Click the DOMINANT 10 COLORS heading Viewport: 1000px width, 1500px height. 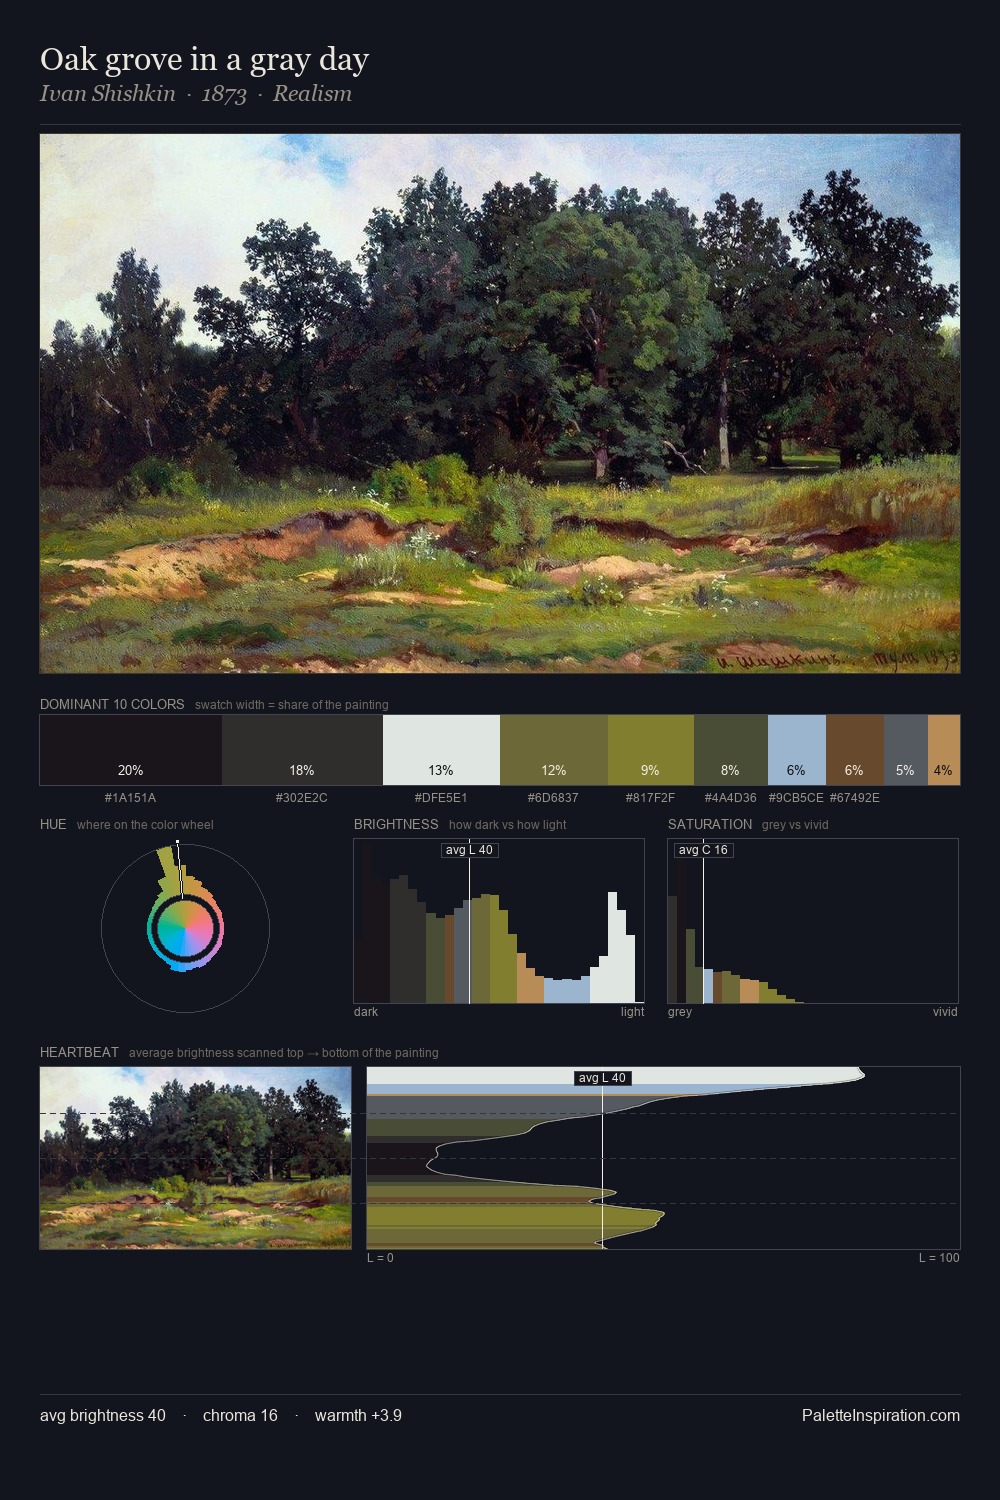112,704
